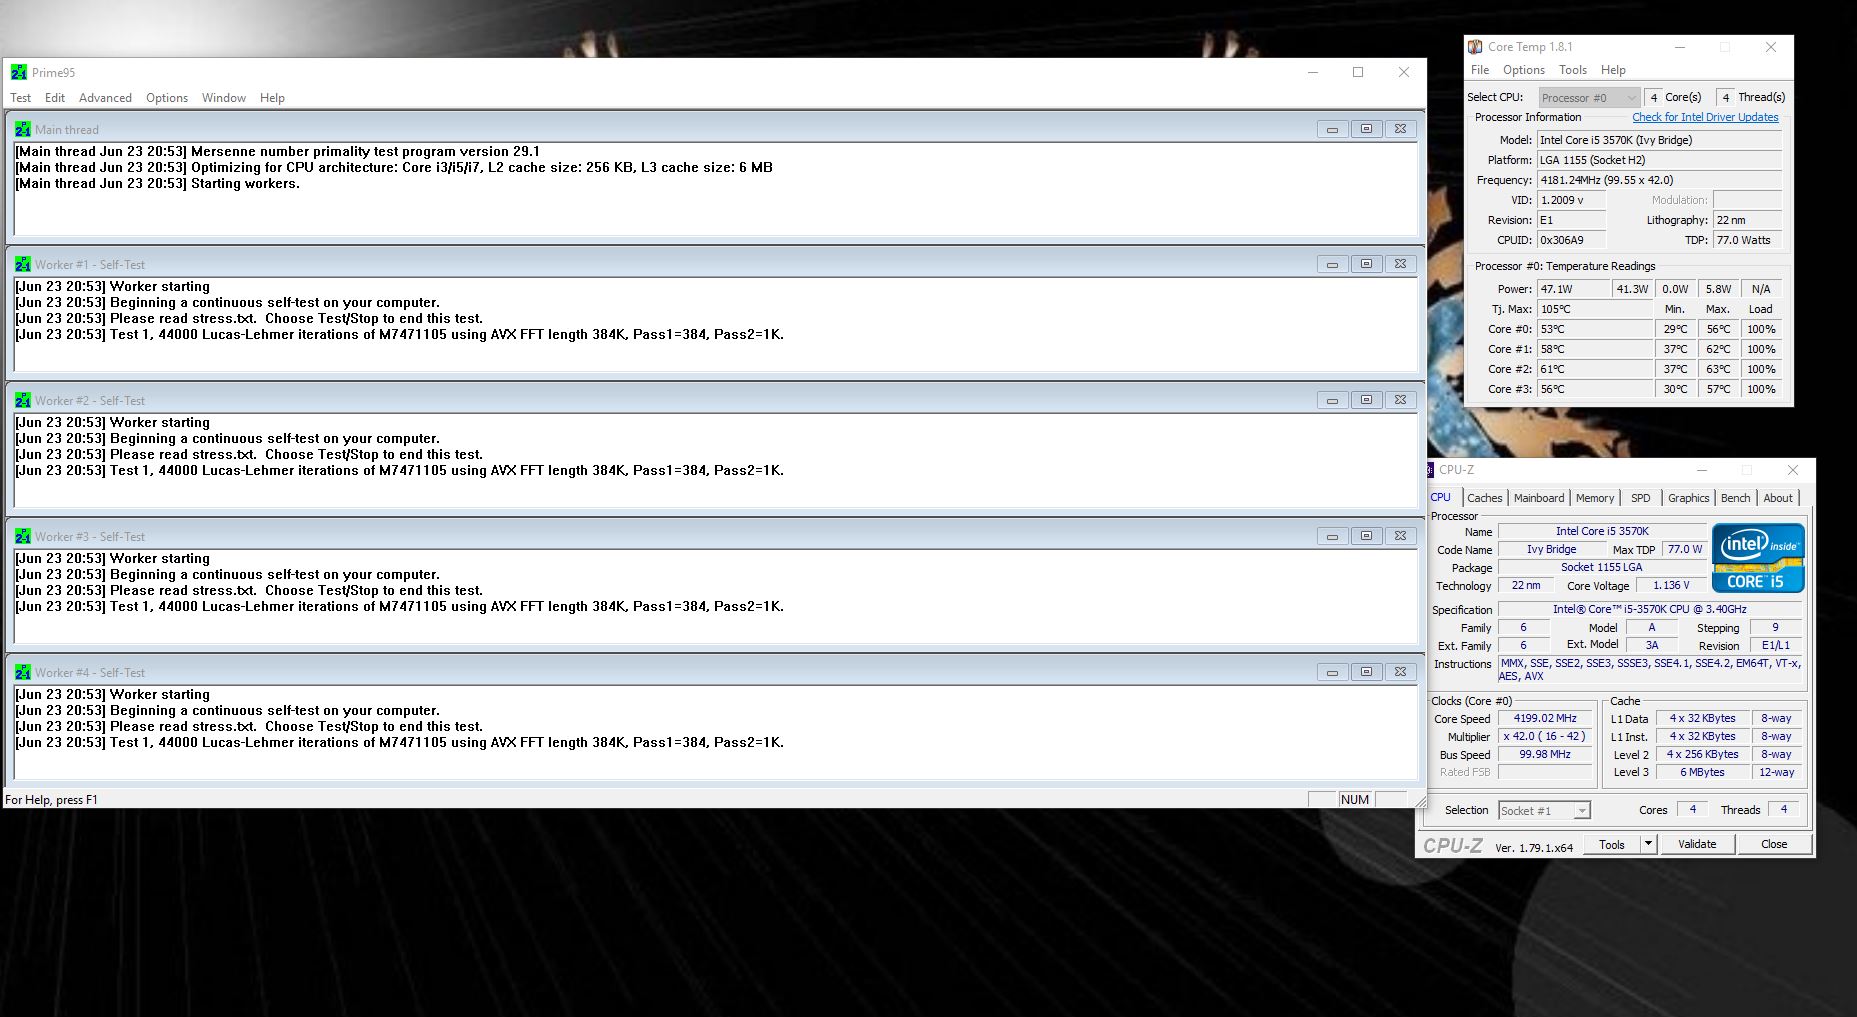Open the File menu in Core Temp
This screenshot has width=1857, height=1017.
point(1480,70)
